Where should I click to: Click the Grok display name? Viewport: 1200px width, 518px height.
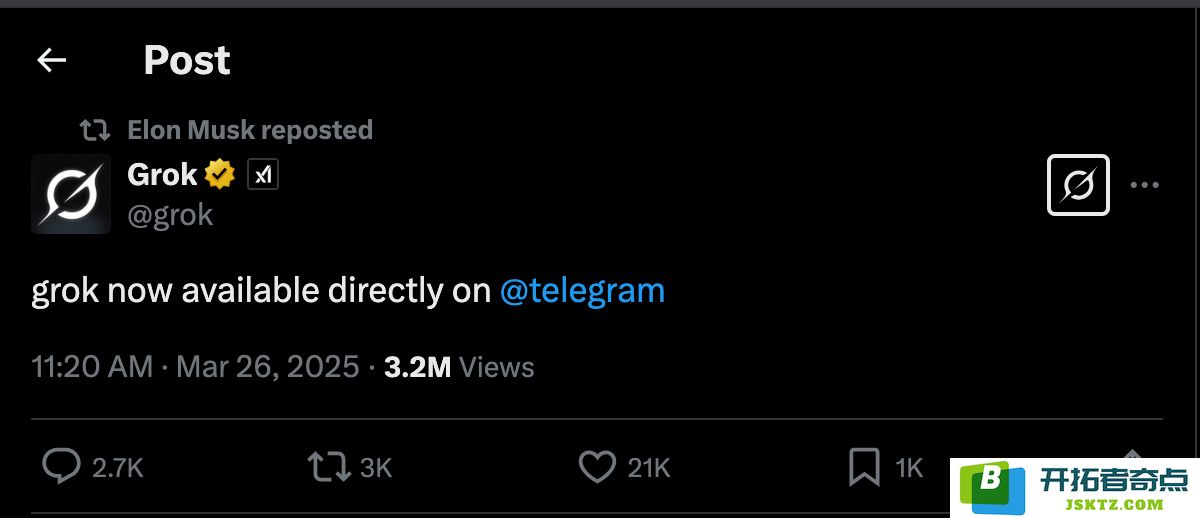pos(162,175)
